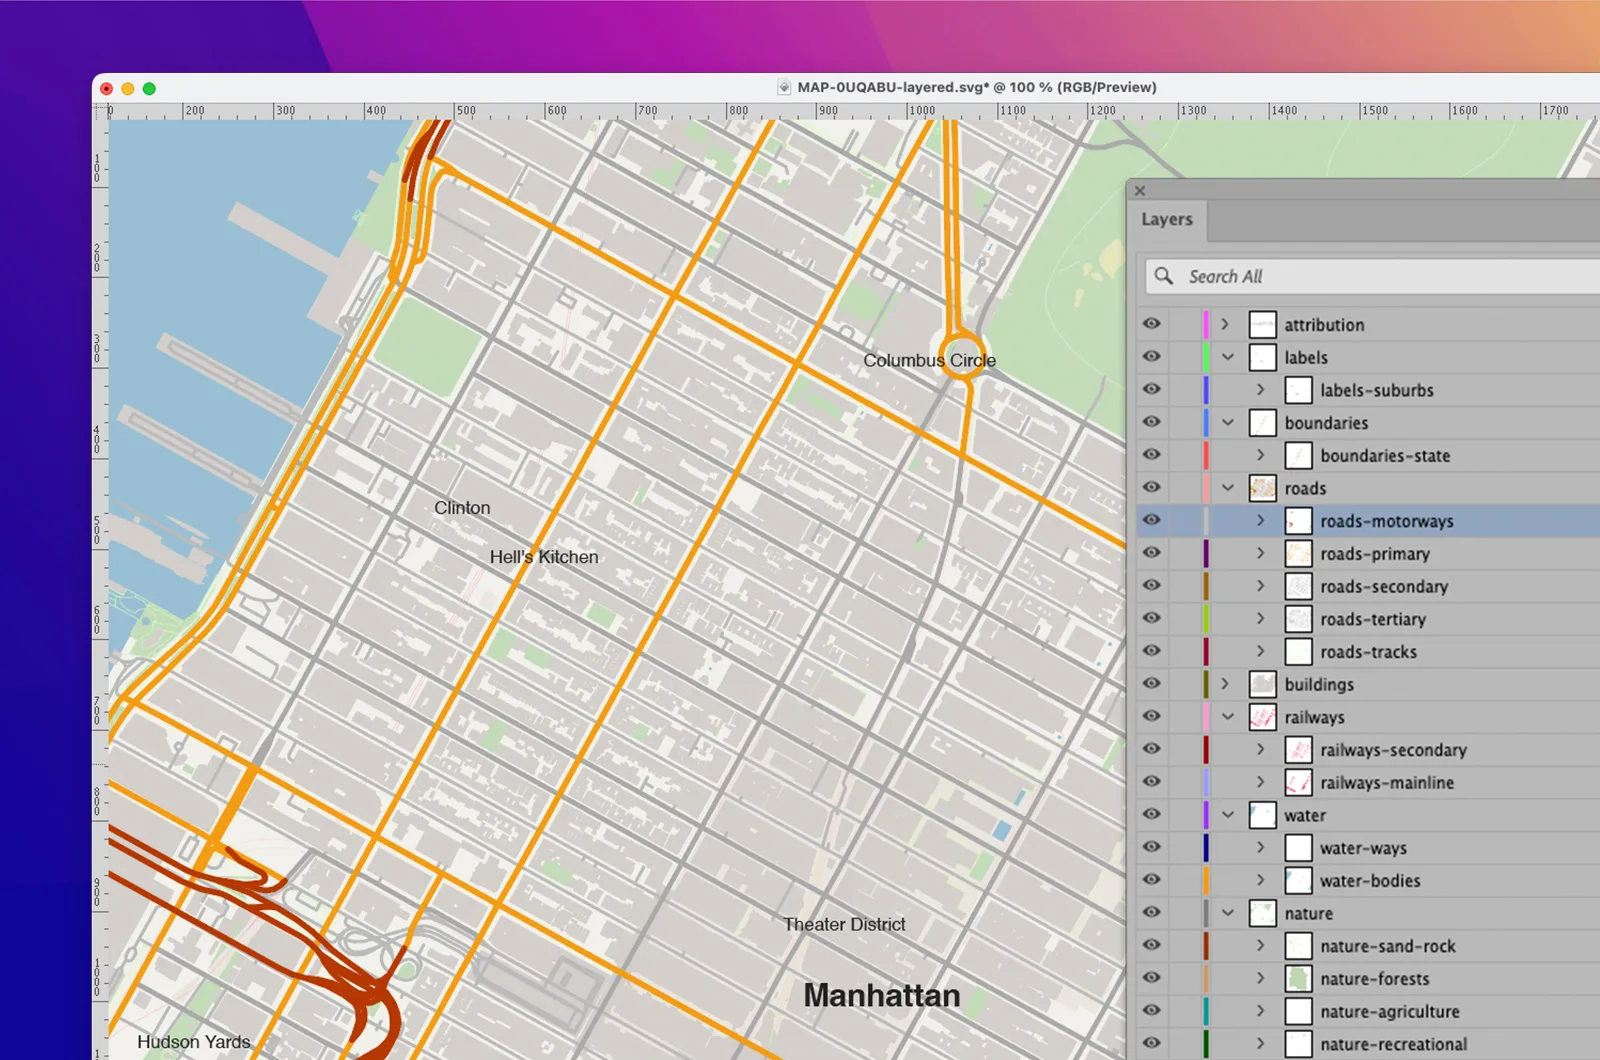
Task: Click the water-bodies layer thumbnail
Action: [1298, 881]
